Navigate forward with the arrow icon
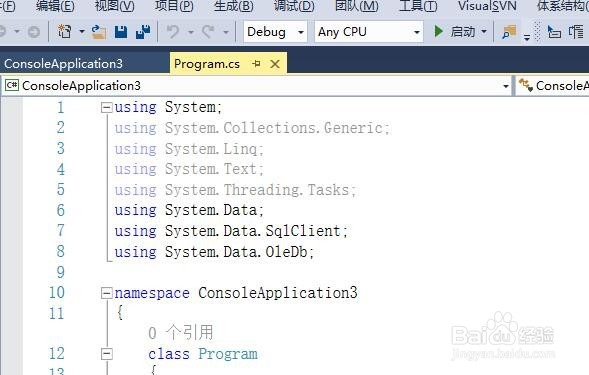589x375 pixels. (33, 32)
